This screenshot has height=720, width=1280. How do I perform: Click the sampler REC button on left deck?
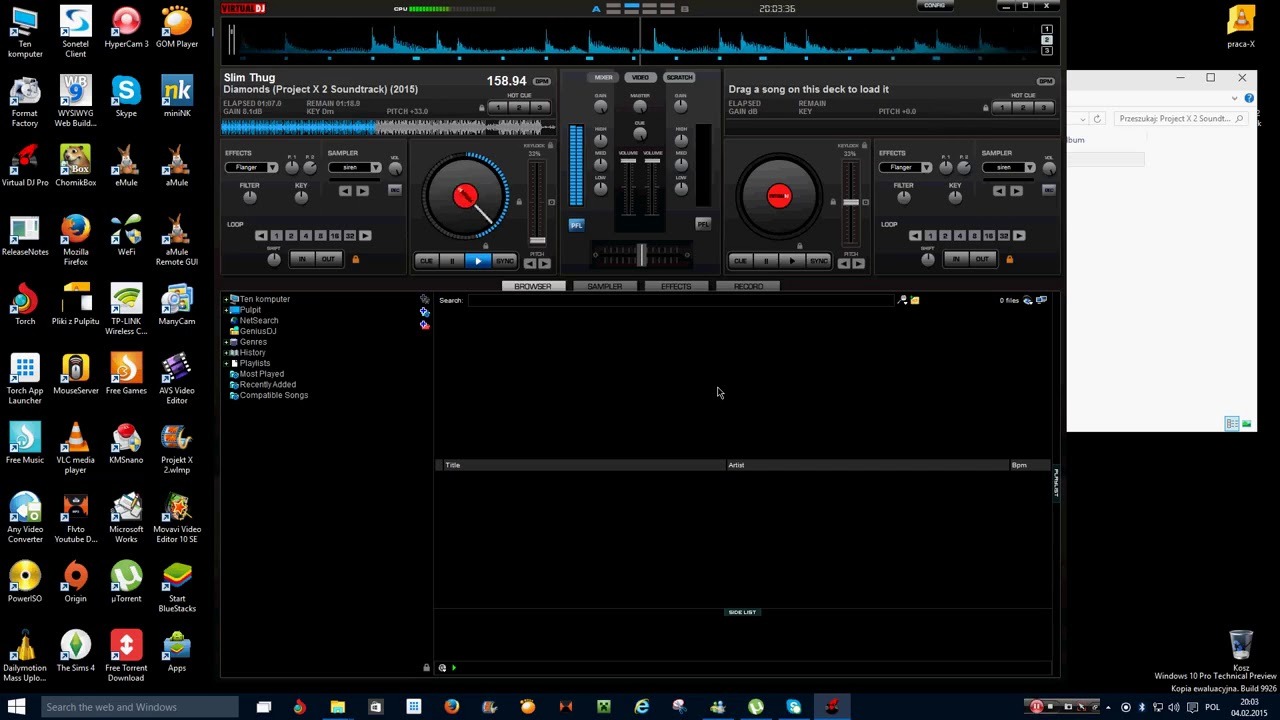click(x=395, y=190)
